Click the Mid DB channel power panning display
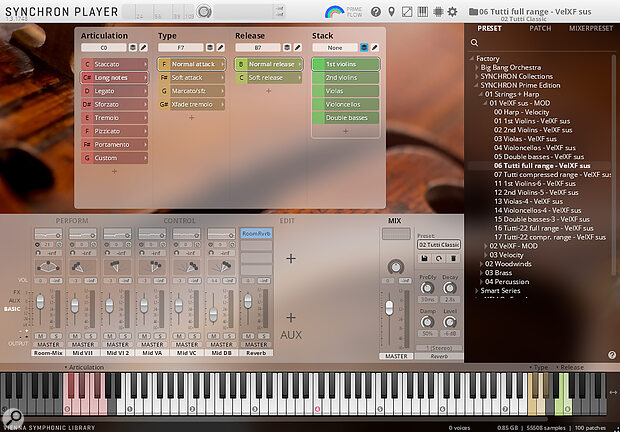Screen dimensions: 620x432 (221, 267)
